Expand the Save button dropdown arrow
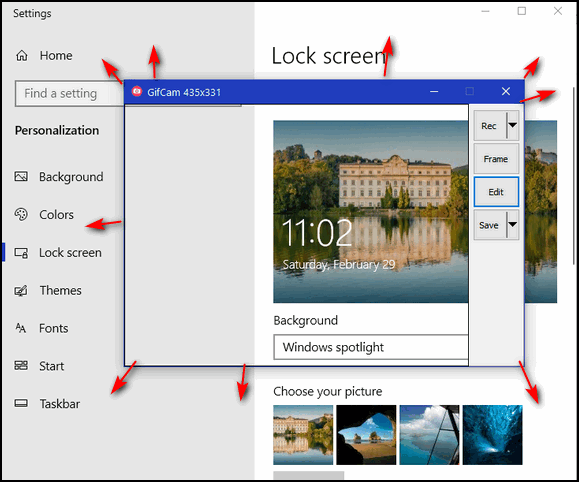 tap(513, 225)
